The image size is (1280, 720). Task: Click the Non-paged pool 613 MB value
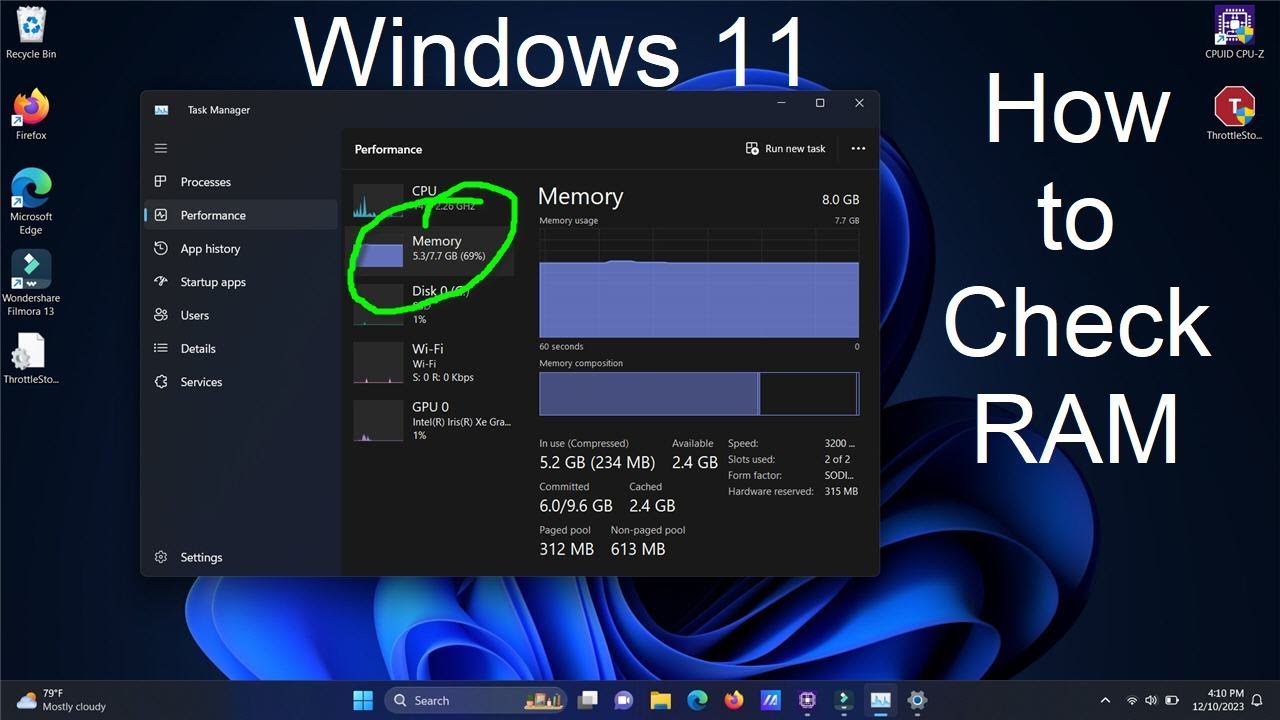click(638, 549)
